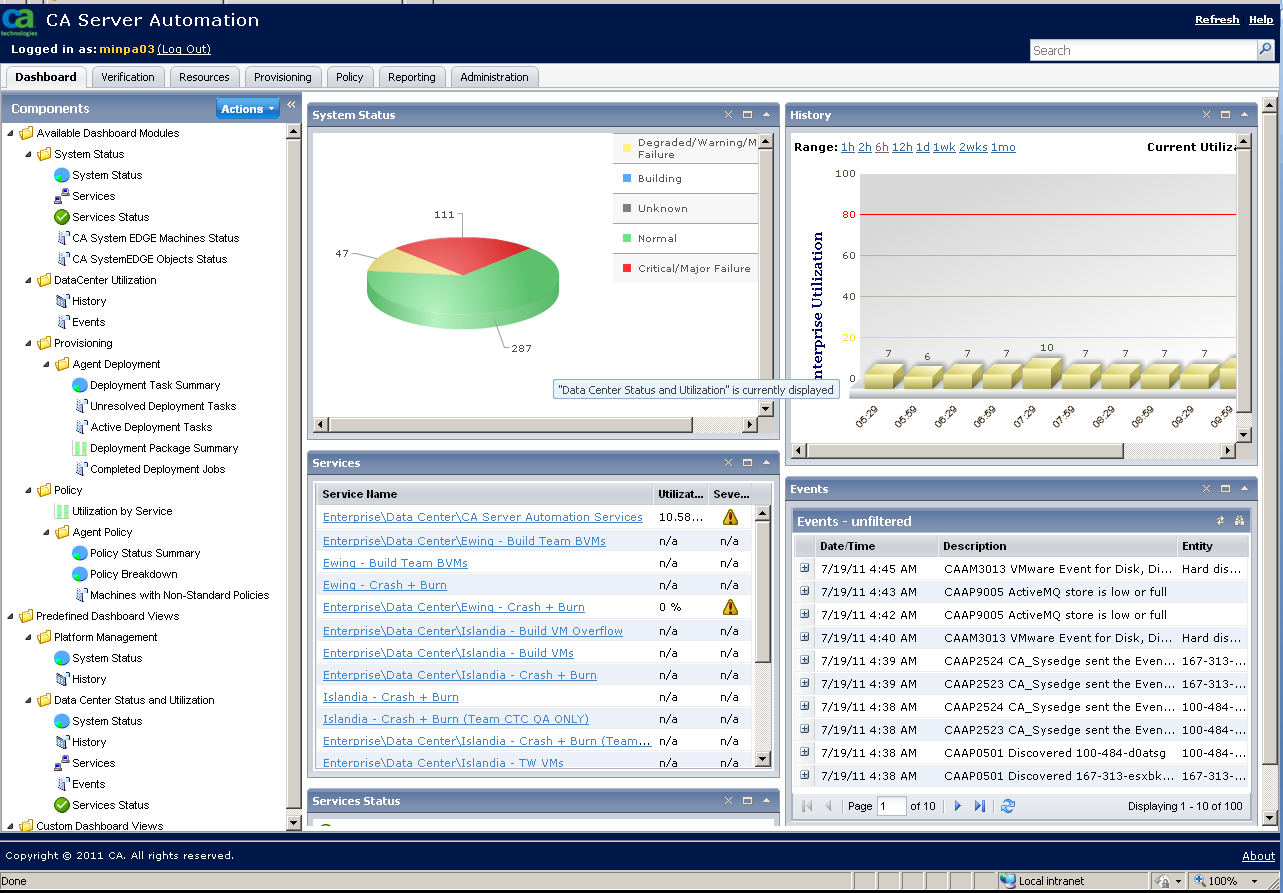Click the globe icon beside Deployment Task Summary
Image resolution: width=1283 pixels, height=893 pixels.
click(80, 385)
